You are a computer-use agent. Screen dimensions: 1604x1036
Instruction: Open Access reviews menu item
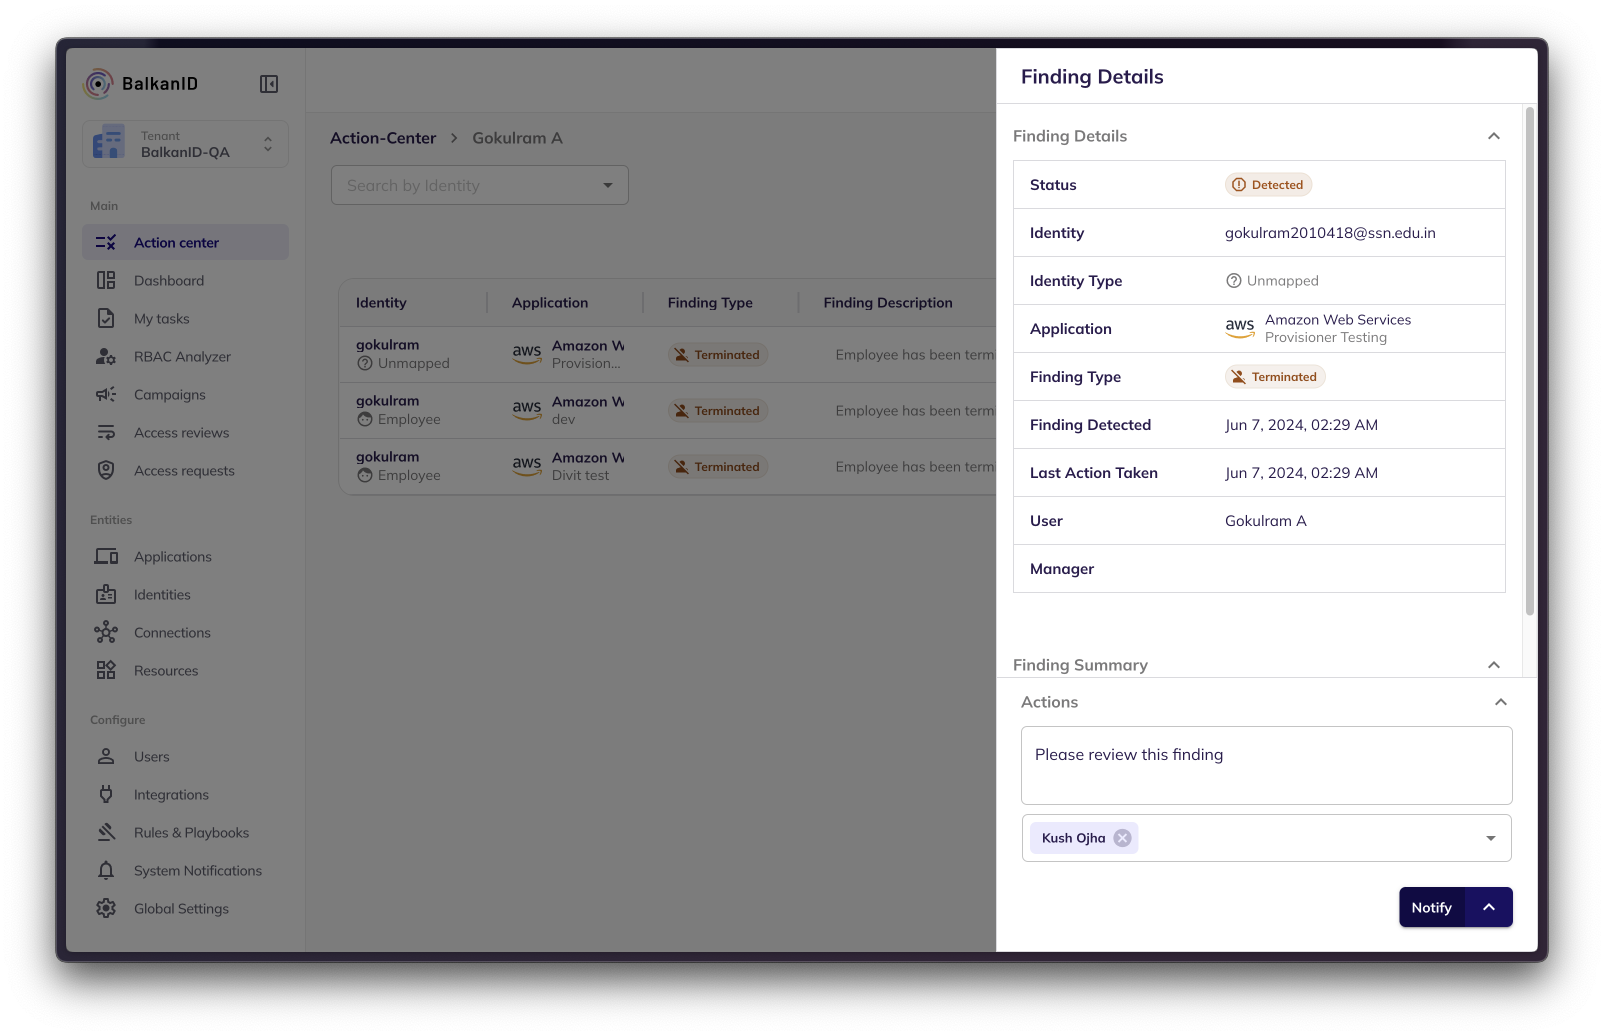click(182, 433)
